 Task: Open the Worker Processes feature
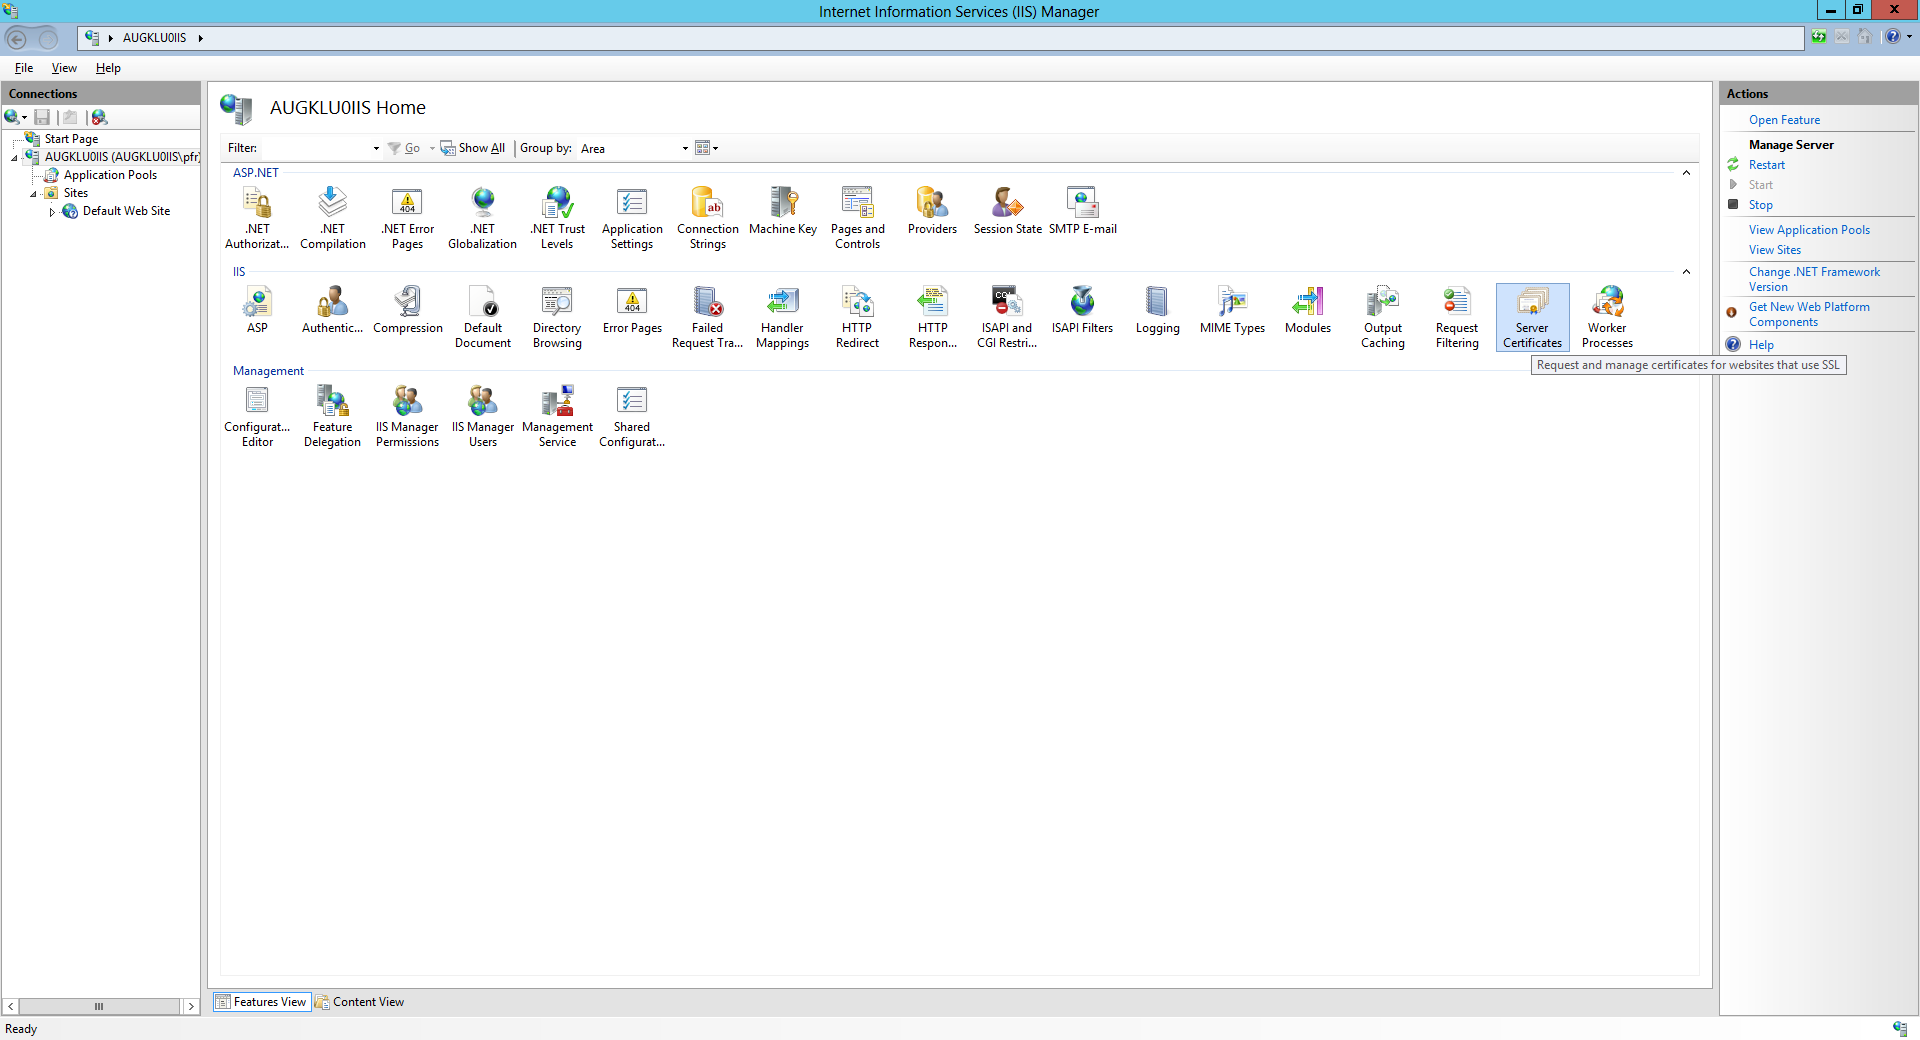(x=1607, y=316)
